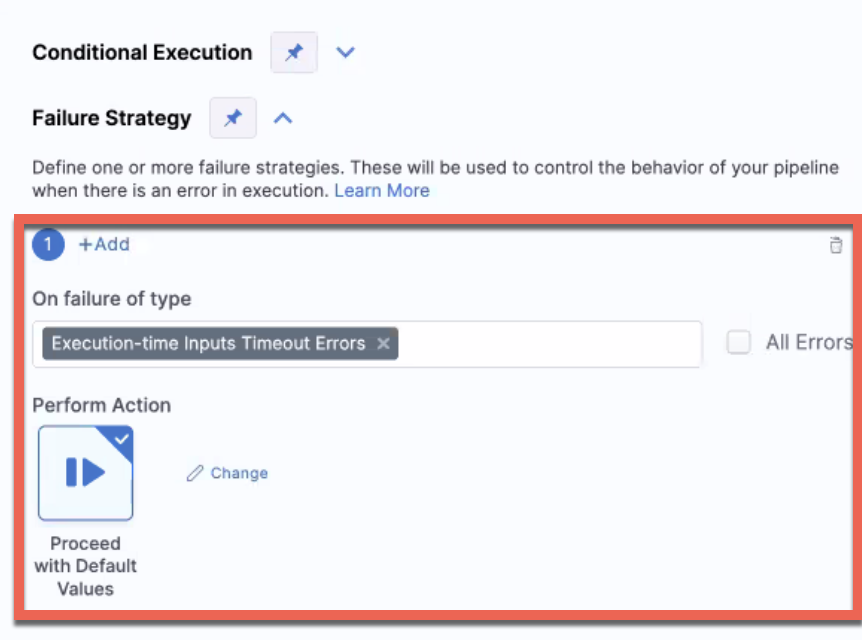Enable the All Errors checkbox
Screen dimensions: 862x640
click(x=739, y=343)
